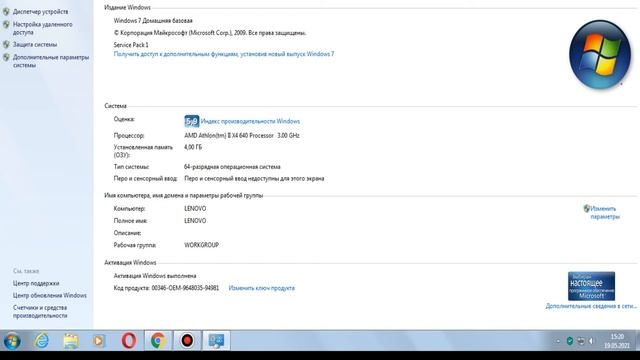Click Активация Windows выполнена text

[x=155, y=276]
